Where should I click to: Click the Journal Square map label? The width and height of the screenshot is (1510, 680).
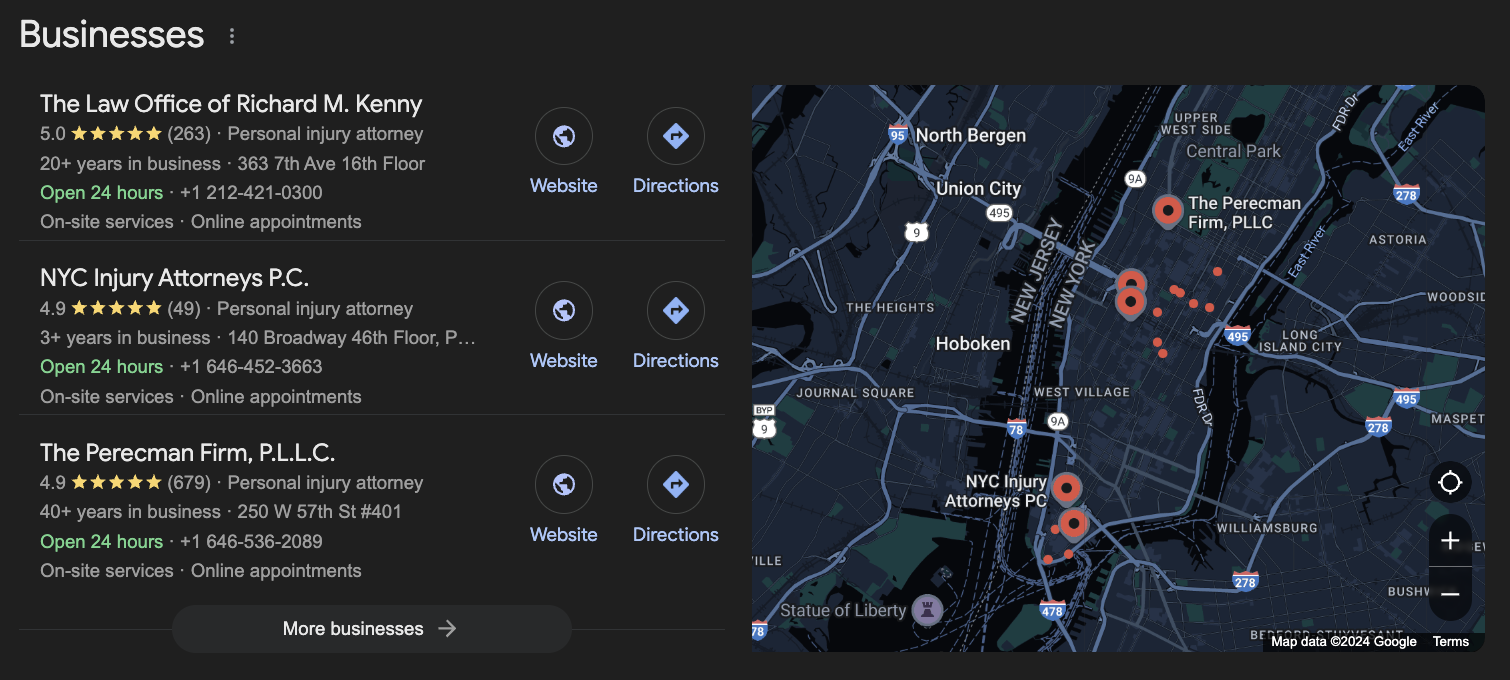[x=855, y=393]
